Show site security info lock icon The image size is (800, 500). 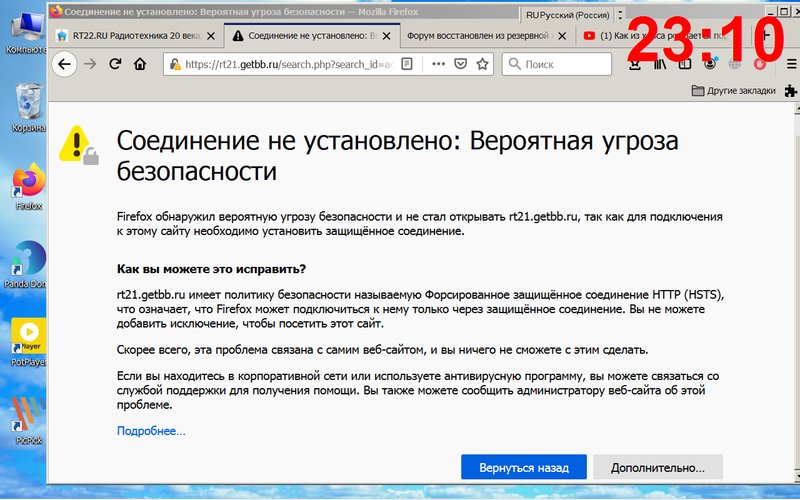[x=175, y=64]
